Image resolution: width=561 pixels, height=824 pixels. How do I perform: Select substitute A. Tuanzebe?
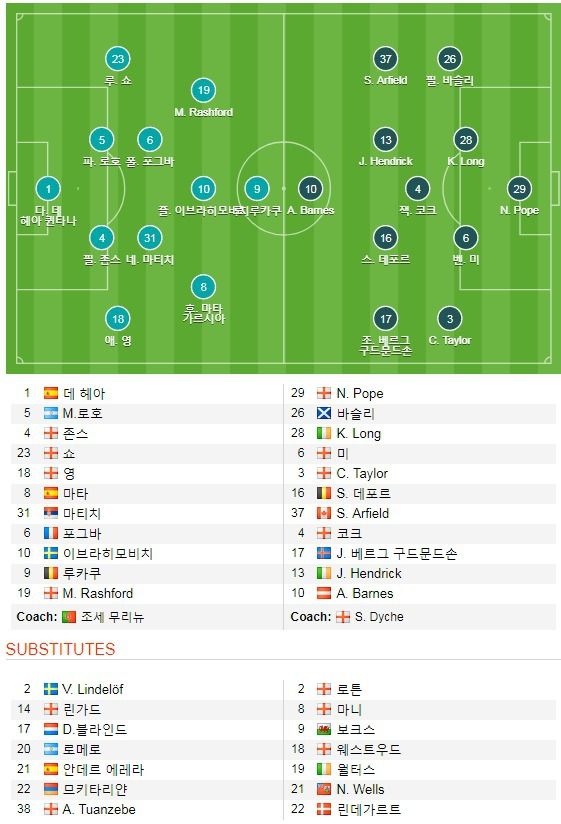click(x=99, y=809)
